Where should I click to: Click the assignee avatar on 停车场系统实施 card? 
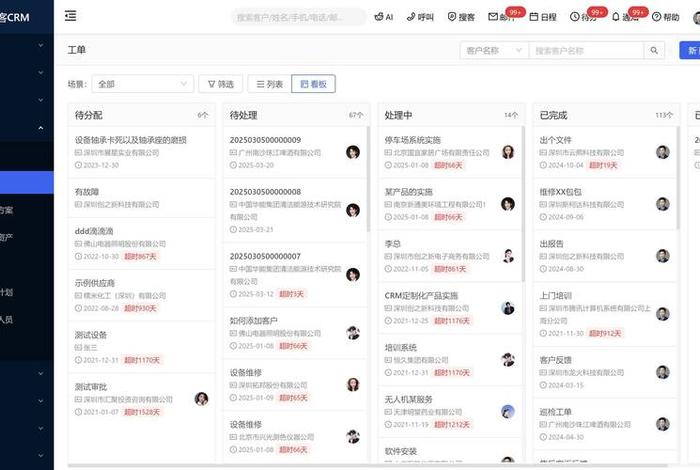[x=508, y=152]
